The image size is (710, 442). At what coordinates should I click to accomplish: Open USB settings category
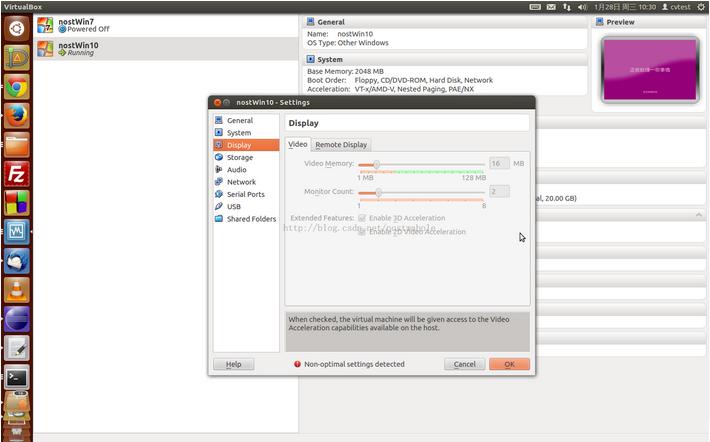pos(246,206)
